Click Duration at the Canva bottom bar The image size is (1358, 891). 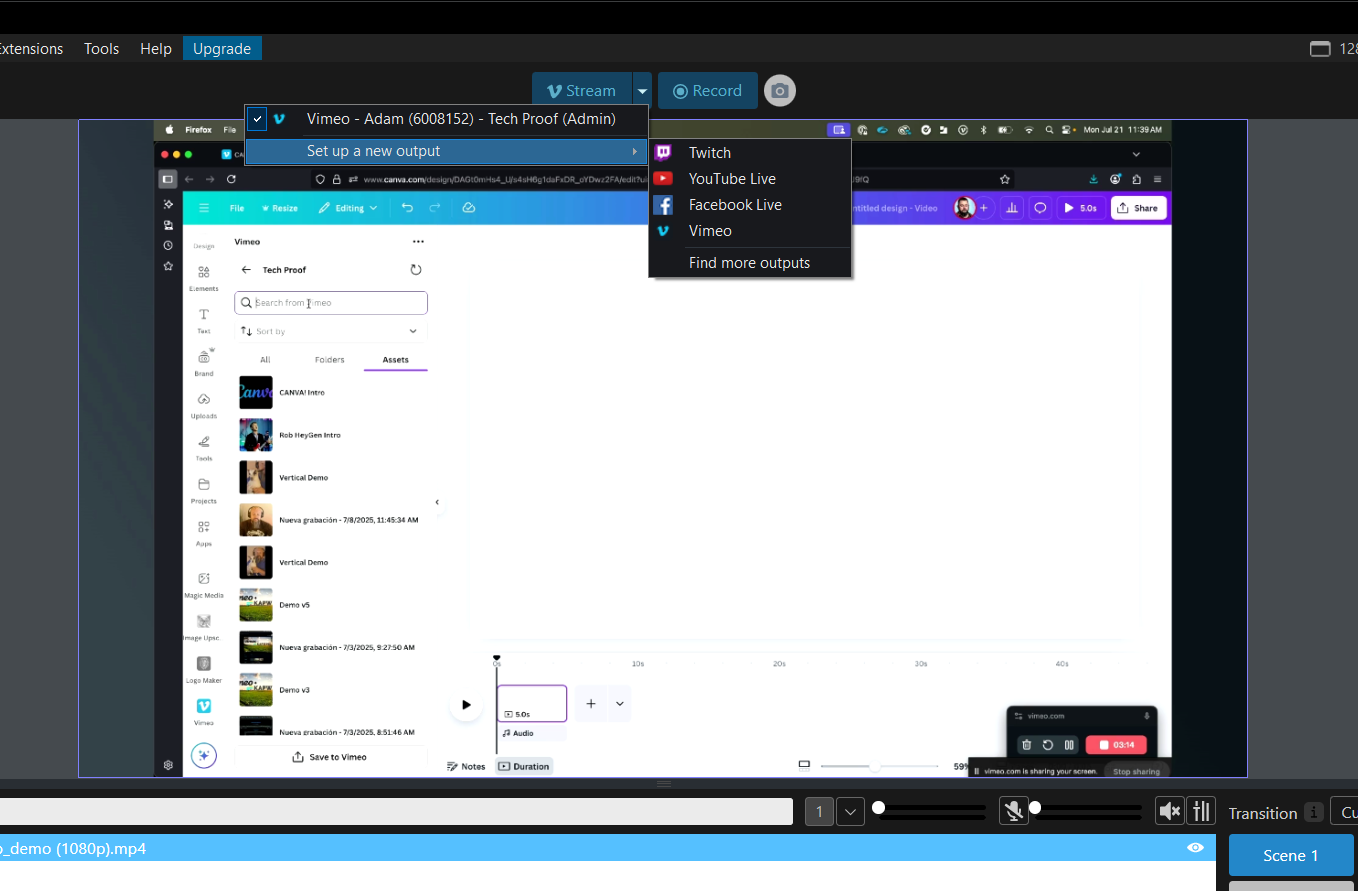pos(525,766)
